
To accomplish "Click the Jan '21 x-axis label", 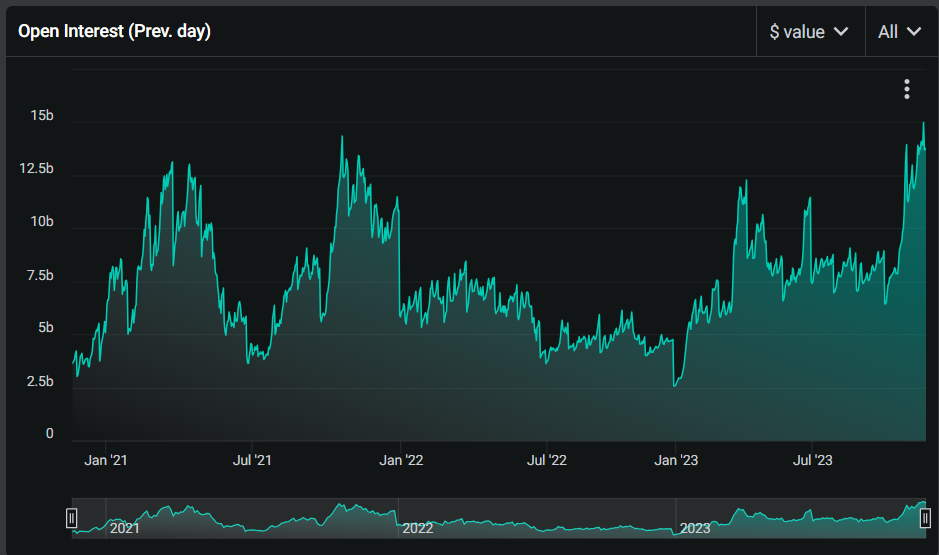I will coord(106,461).
